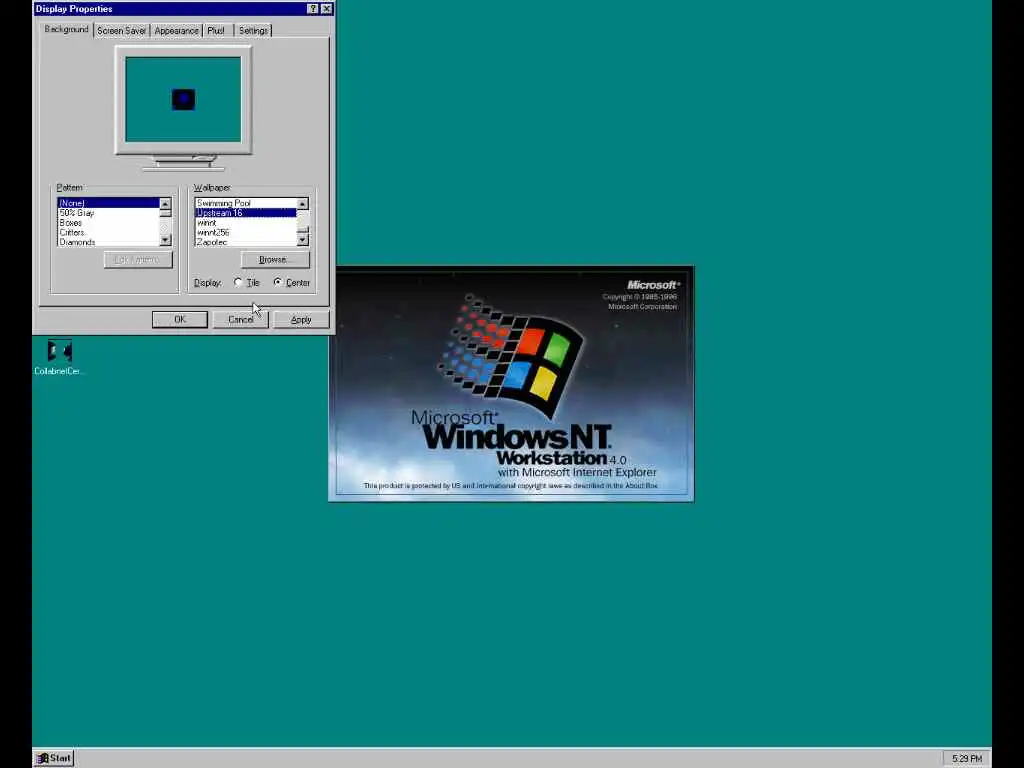Choose the winnt256 wallpaper
Image resolution: width=1024 pixels, height=768 pixels.
(246, 232)
